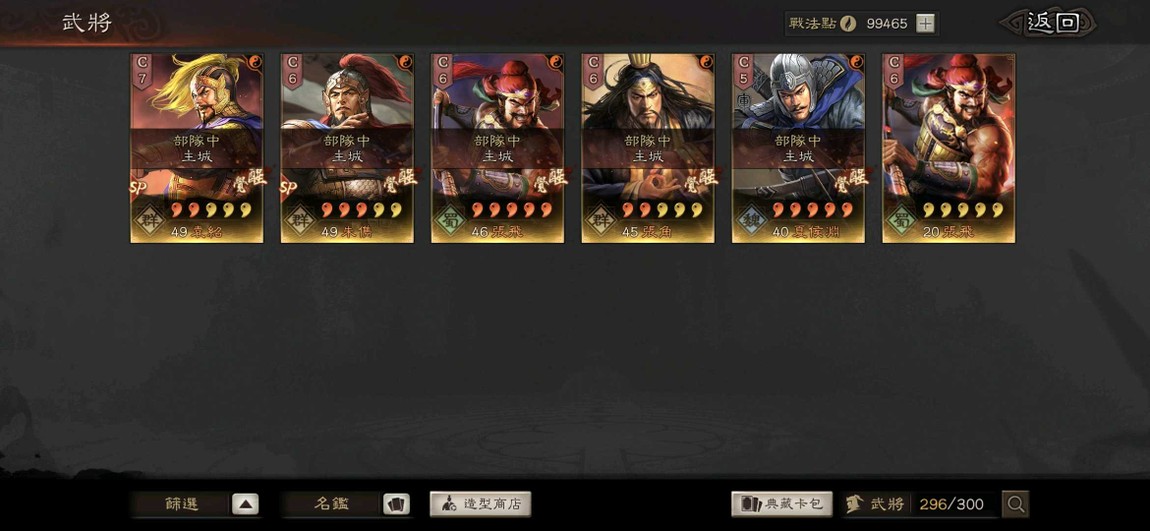
Task: Select the level 20 張飛 general card
Action: coord(948,148)
